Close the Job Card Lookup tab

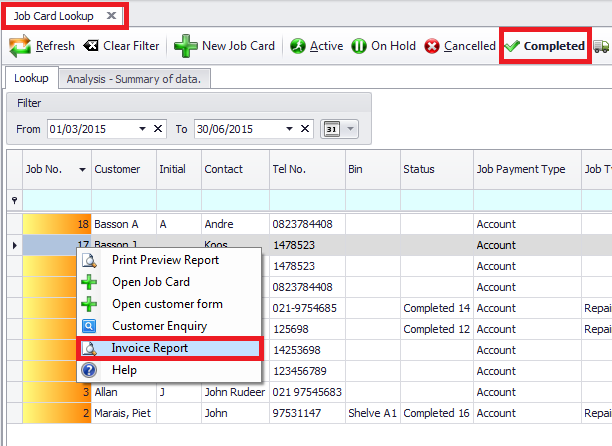point(111,16)
